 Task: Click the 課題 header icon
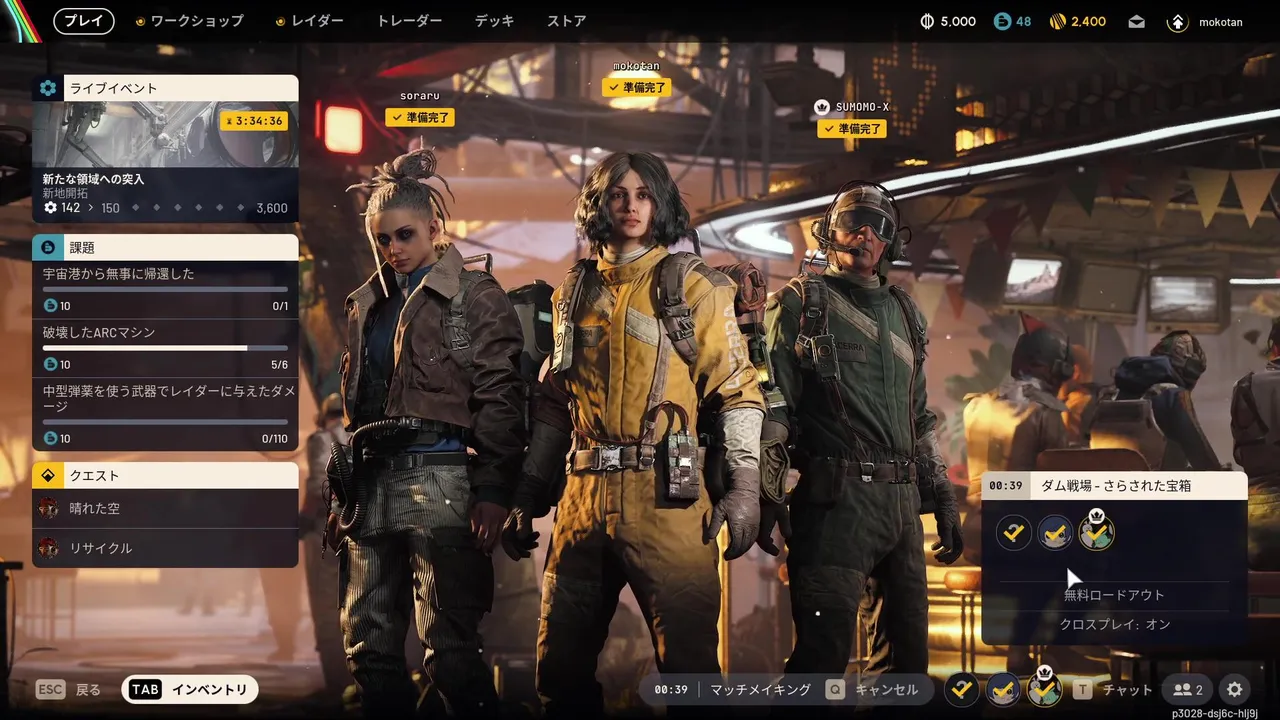click(47, 247)
